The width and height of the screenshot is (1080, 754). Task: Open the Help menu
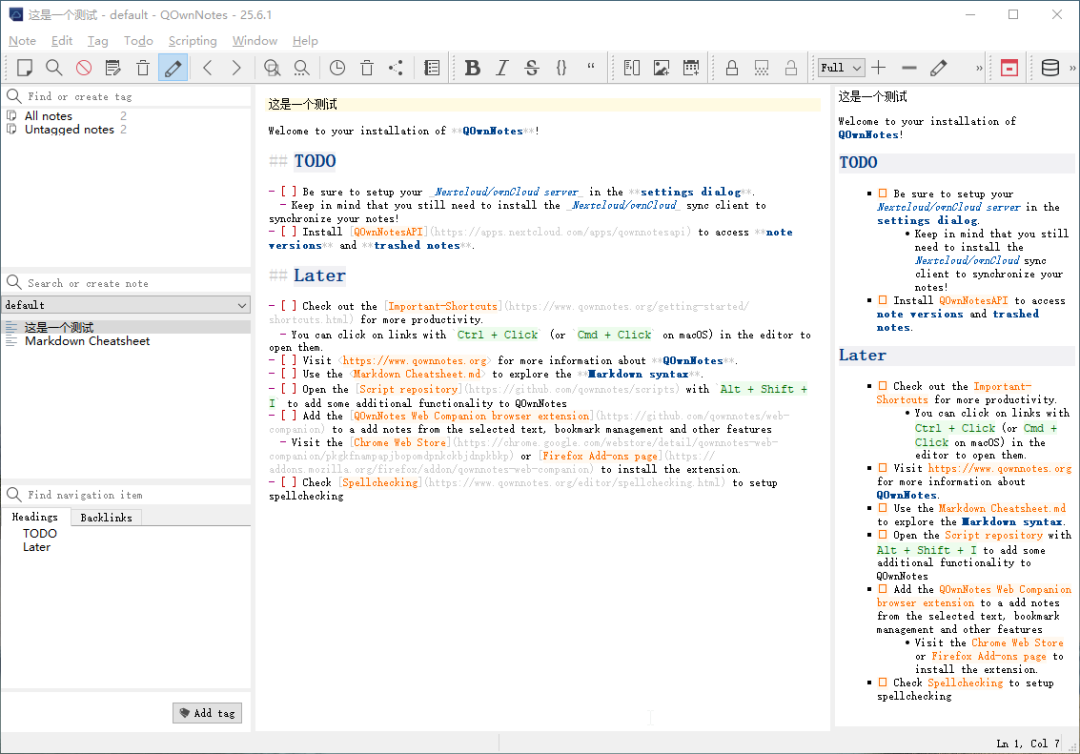coord(305,41)
